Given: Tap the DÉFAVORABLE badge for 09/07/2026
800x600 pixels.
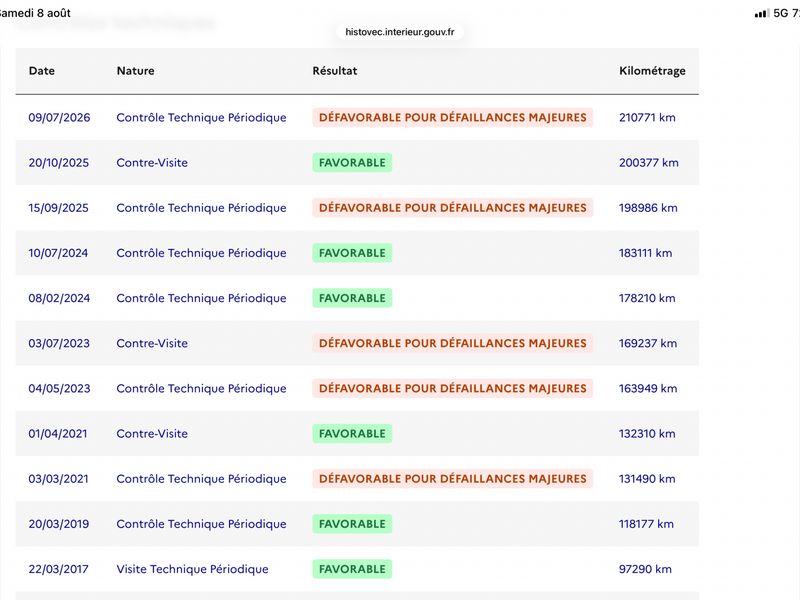Looking at the screenshot, I should [453, 117].
